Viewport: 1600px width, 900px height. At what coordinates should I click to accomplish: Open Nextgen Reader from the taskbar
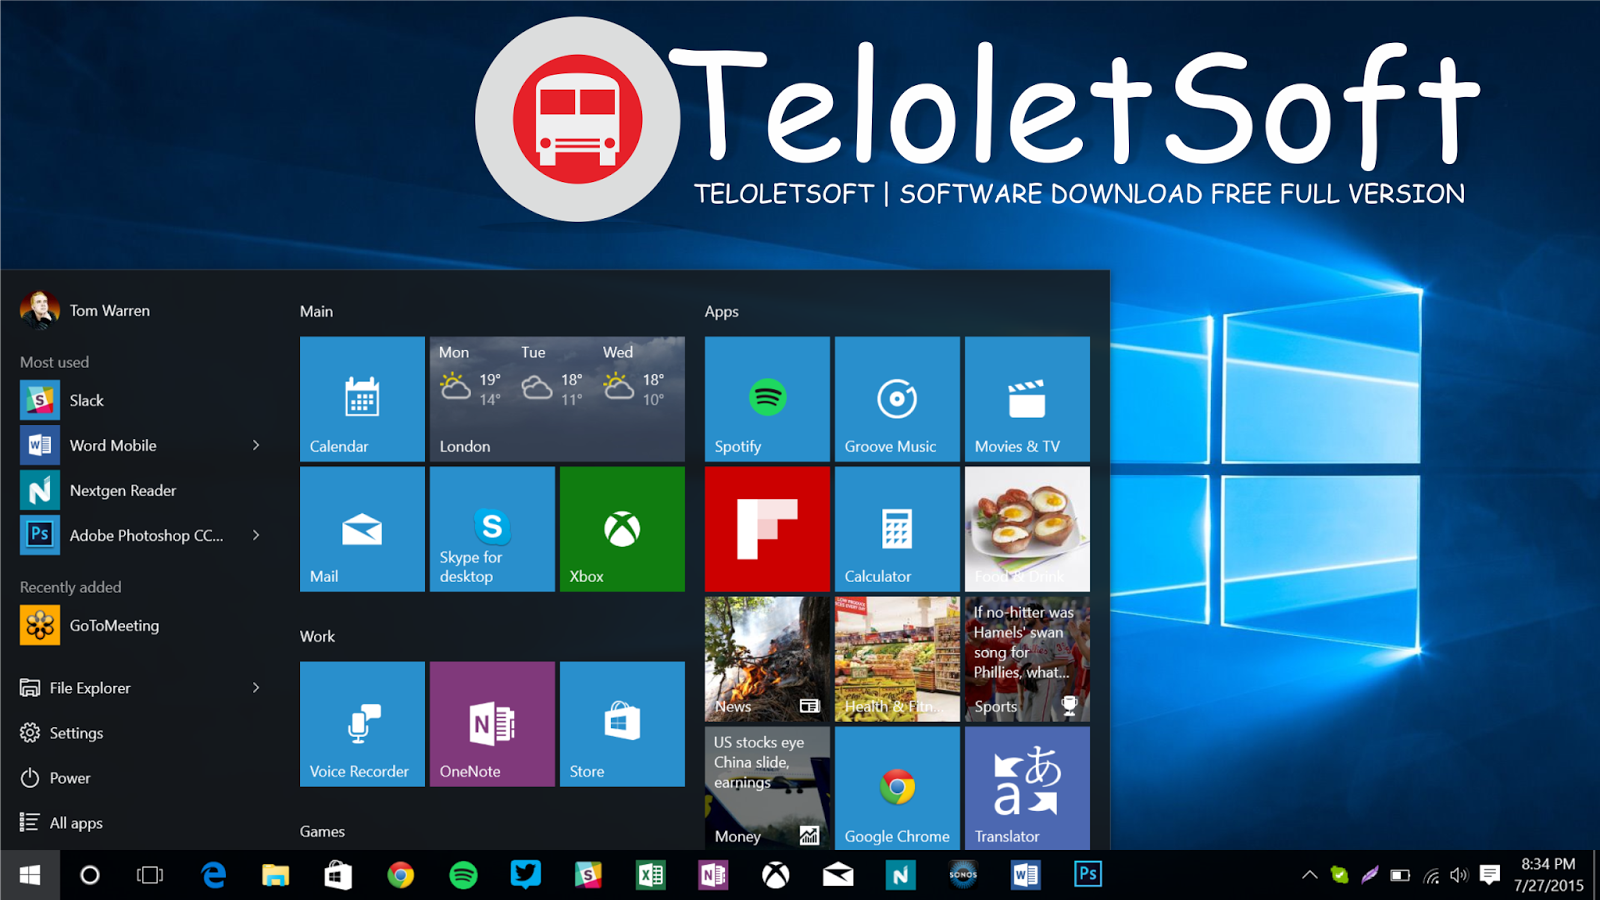click(x=901, y=875)
